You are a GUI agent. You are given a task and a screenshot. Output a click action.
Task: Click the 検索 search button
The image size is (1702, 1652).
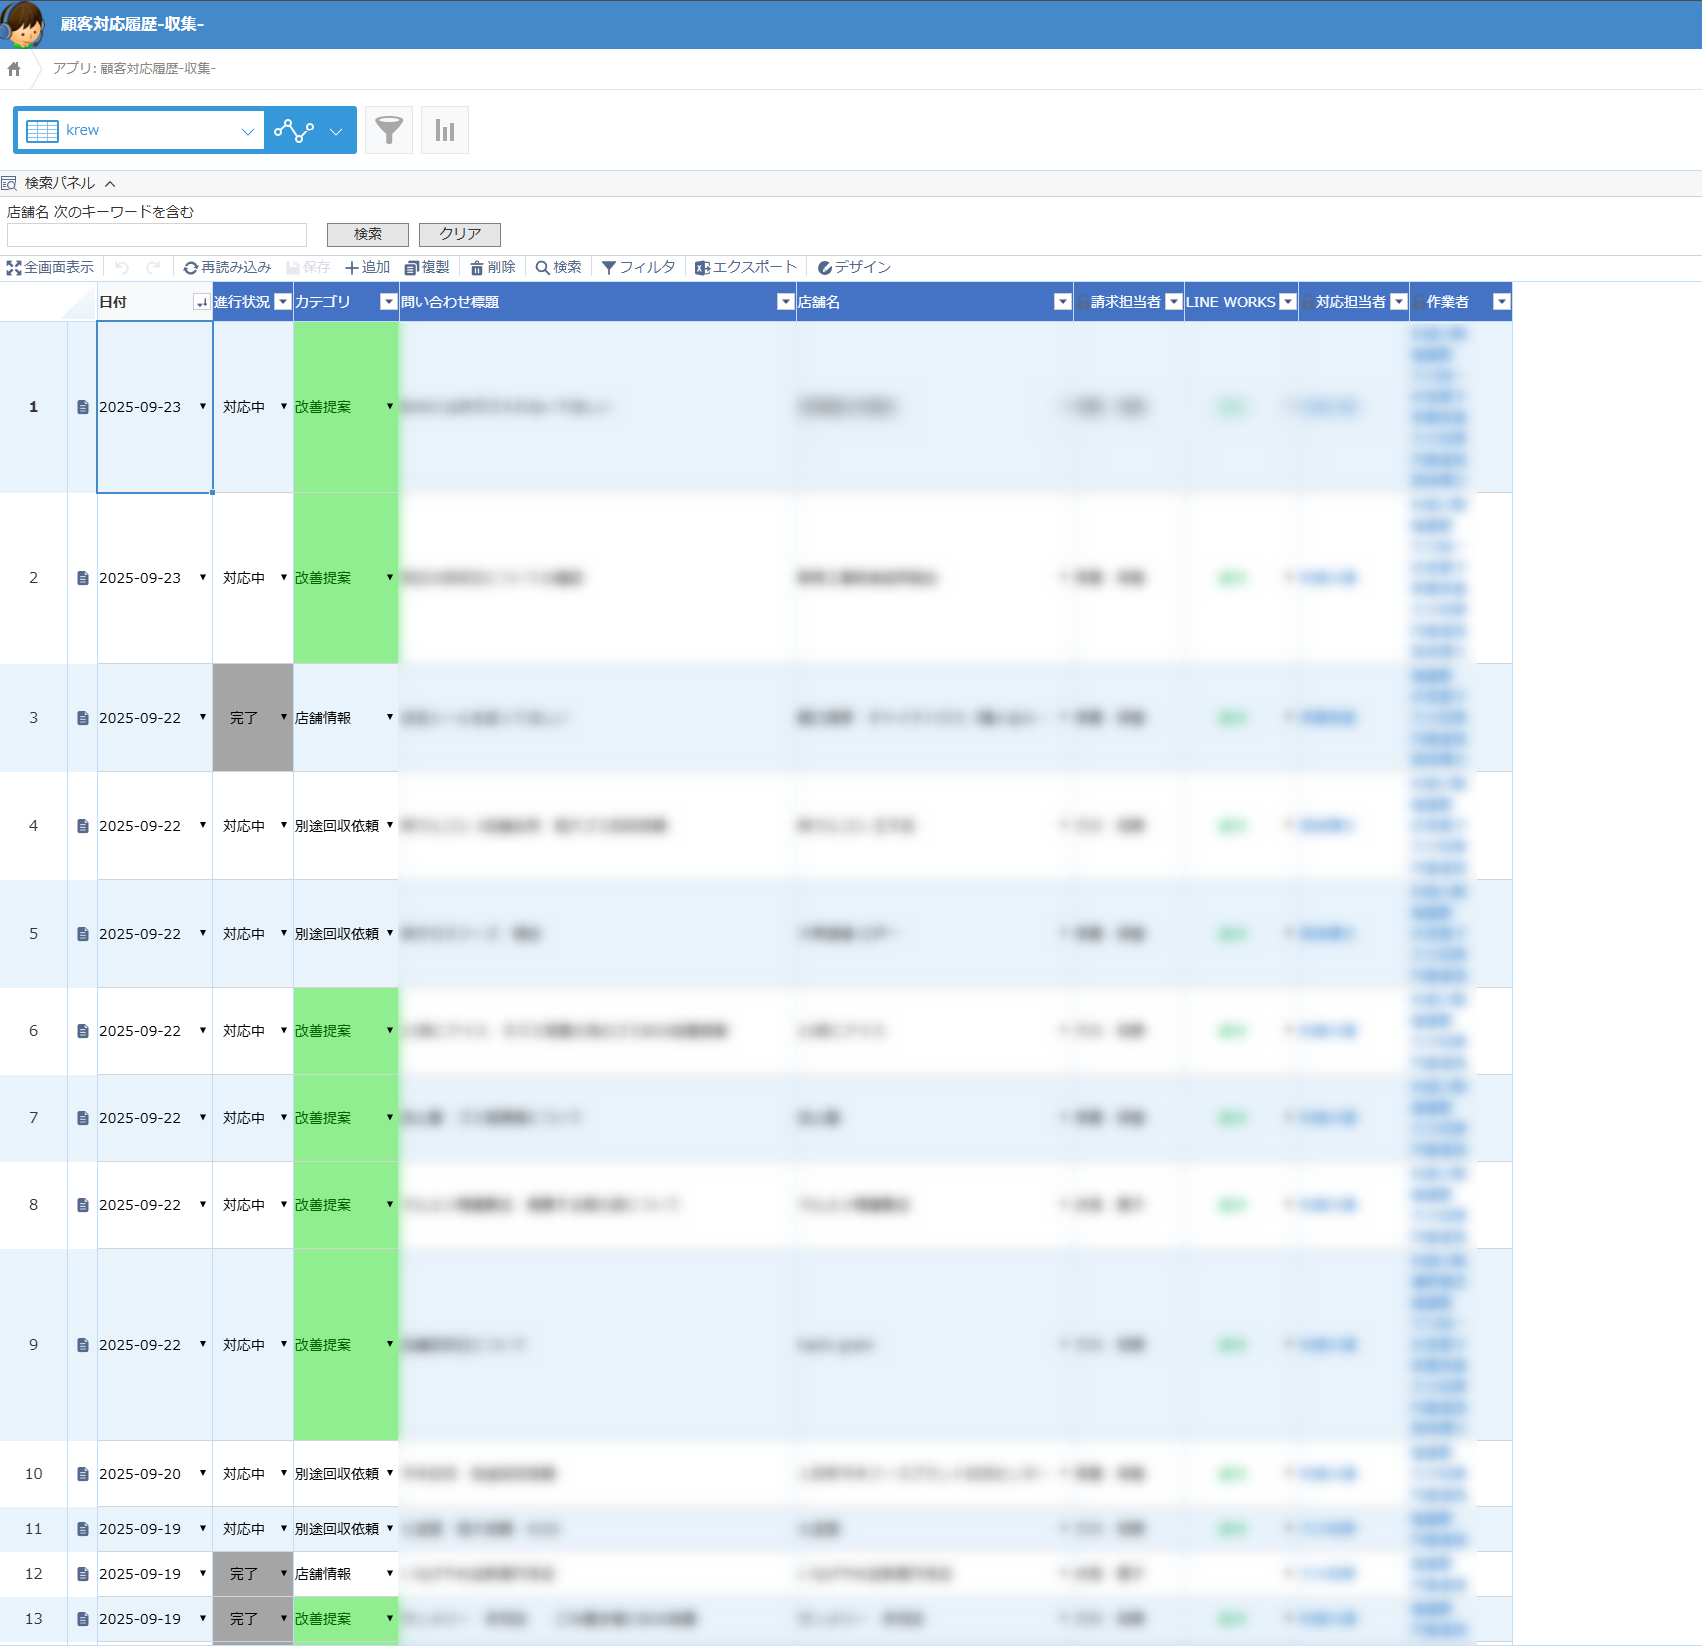click(367, 234)
